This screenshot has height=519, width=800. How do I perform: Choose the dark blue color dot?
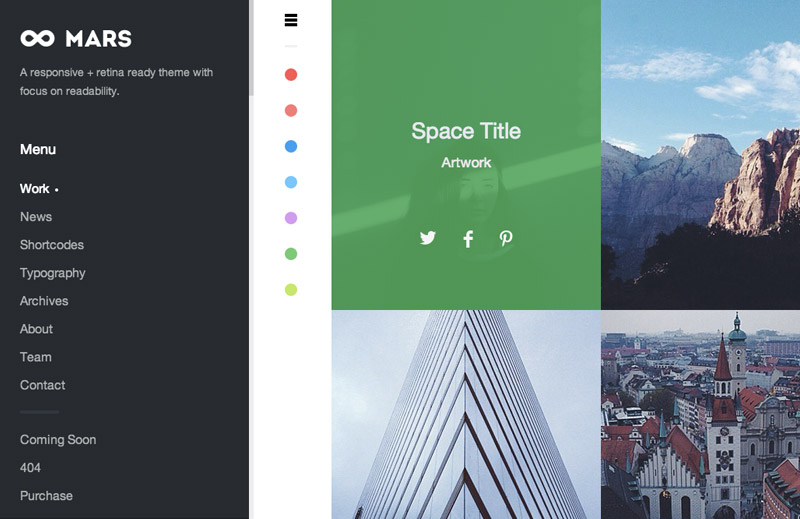(291, 147)
